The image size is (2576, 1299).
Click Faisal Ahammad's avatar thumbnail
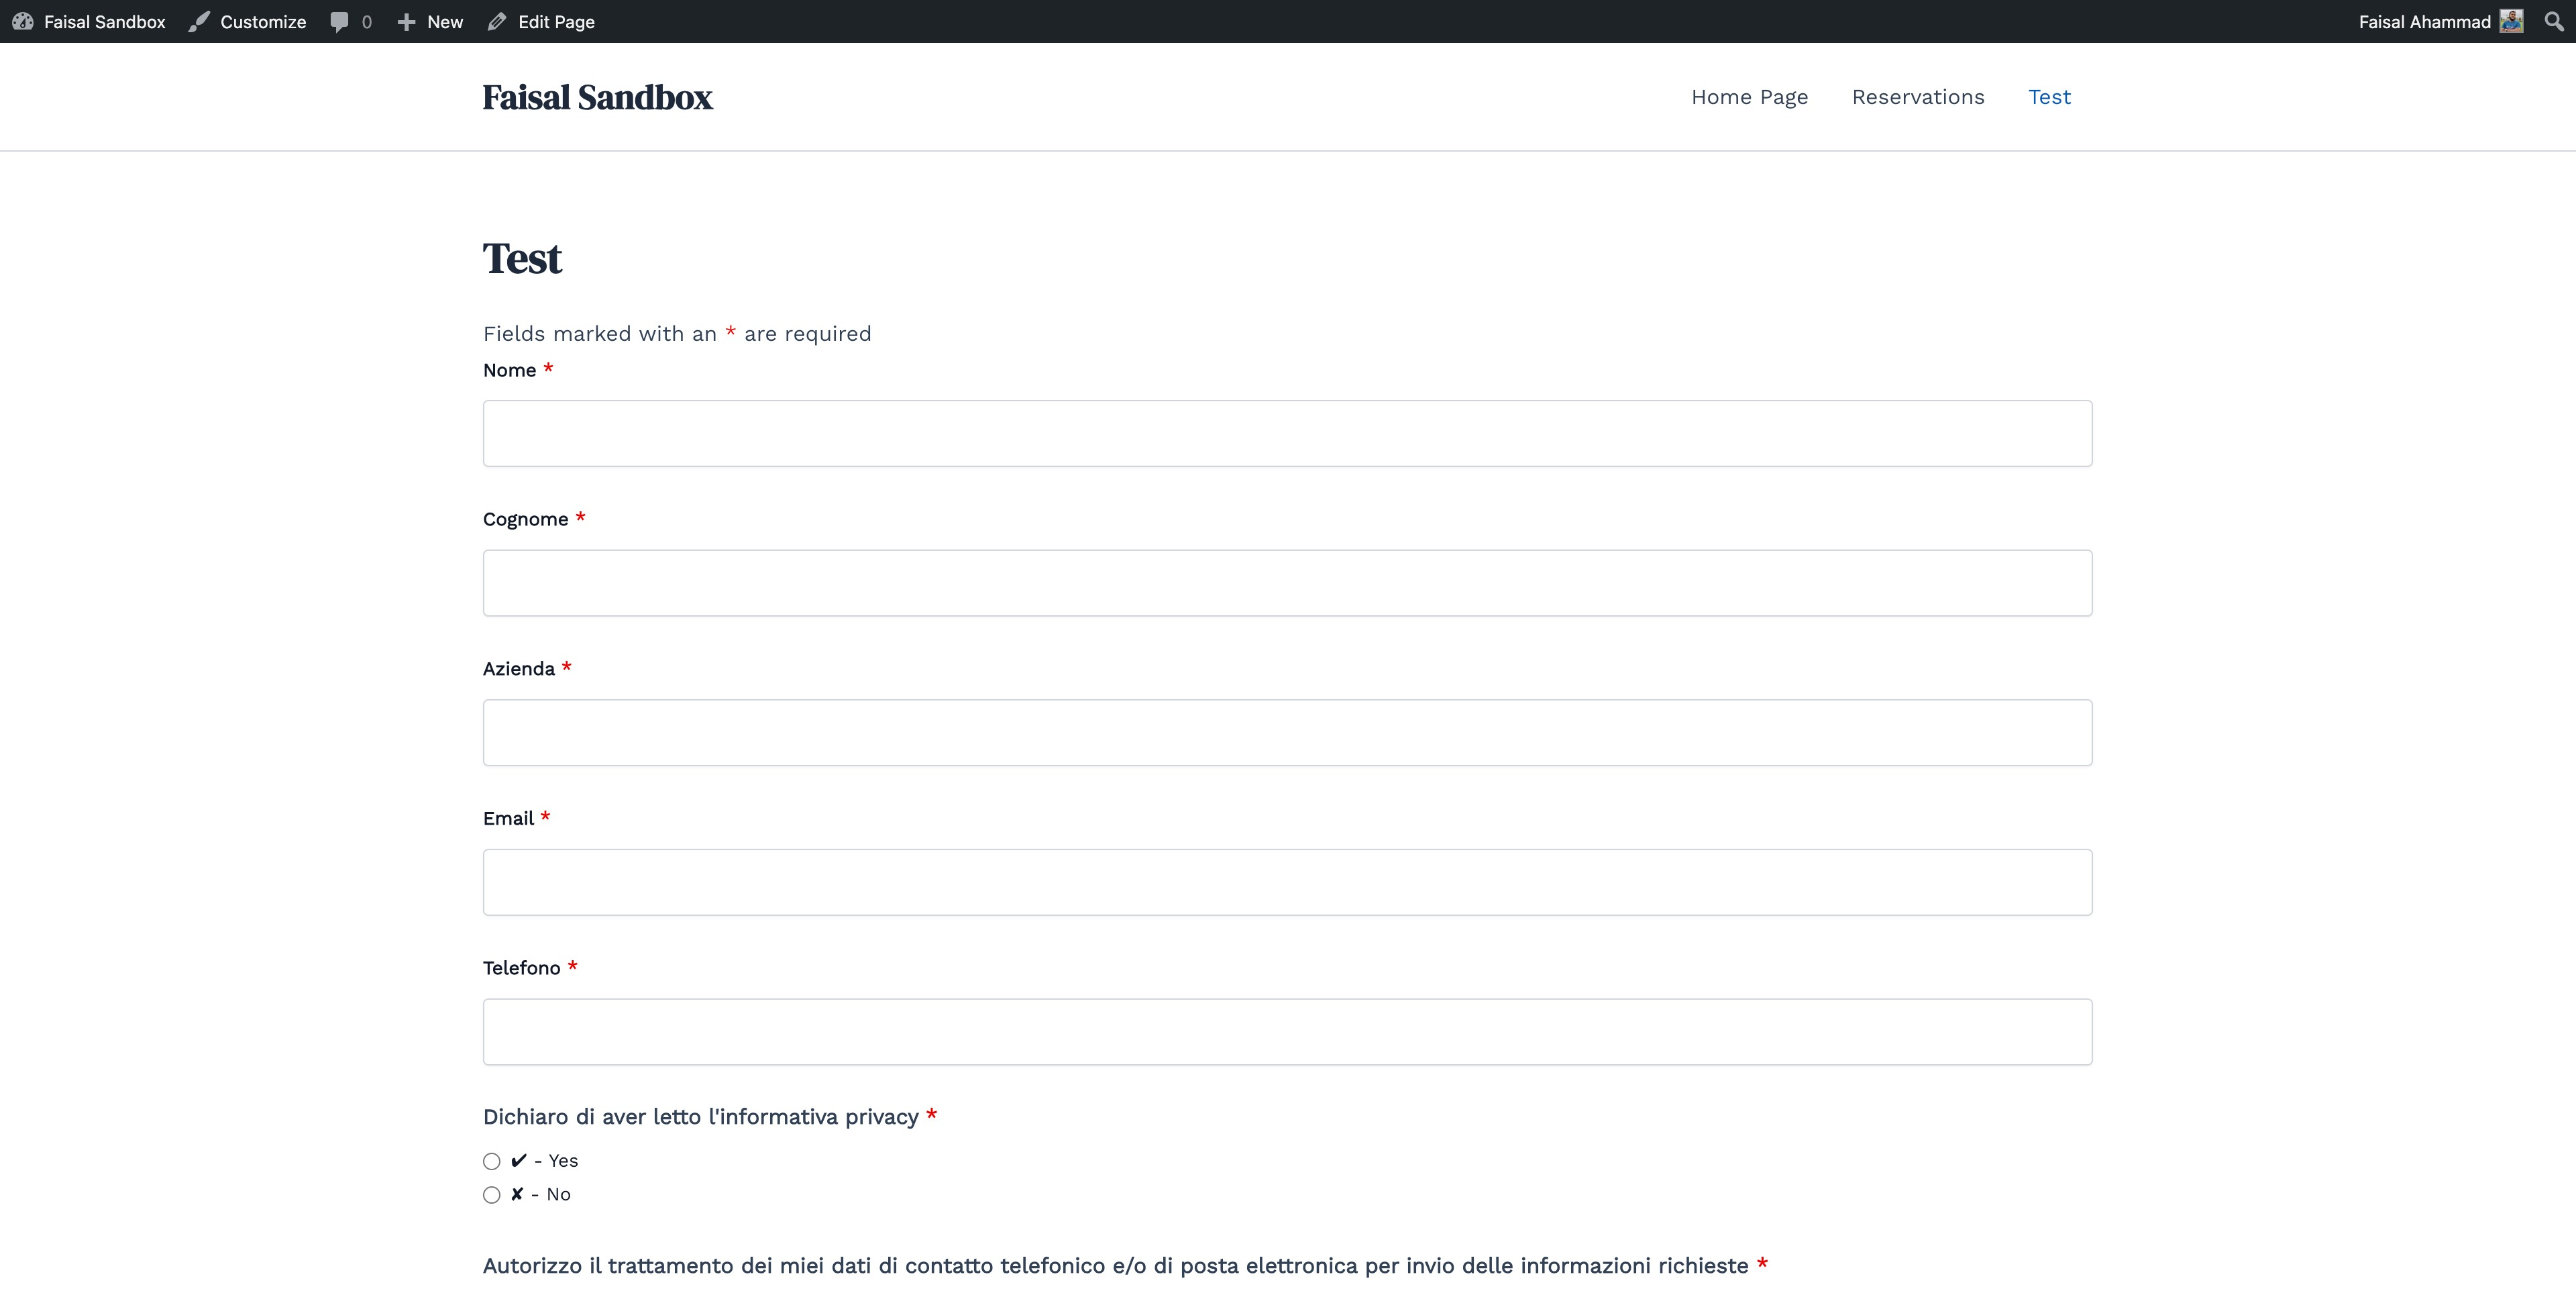(x=2511, y=21)
